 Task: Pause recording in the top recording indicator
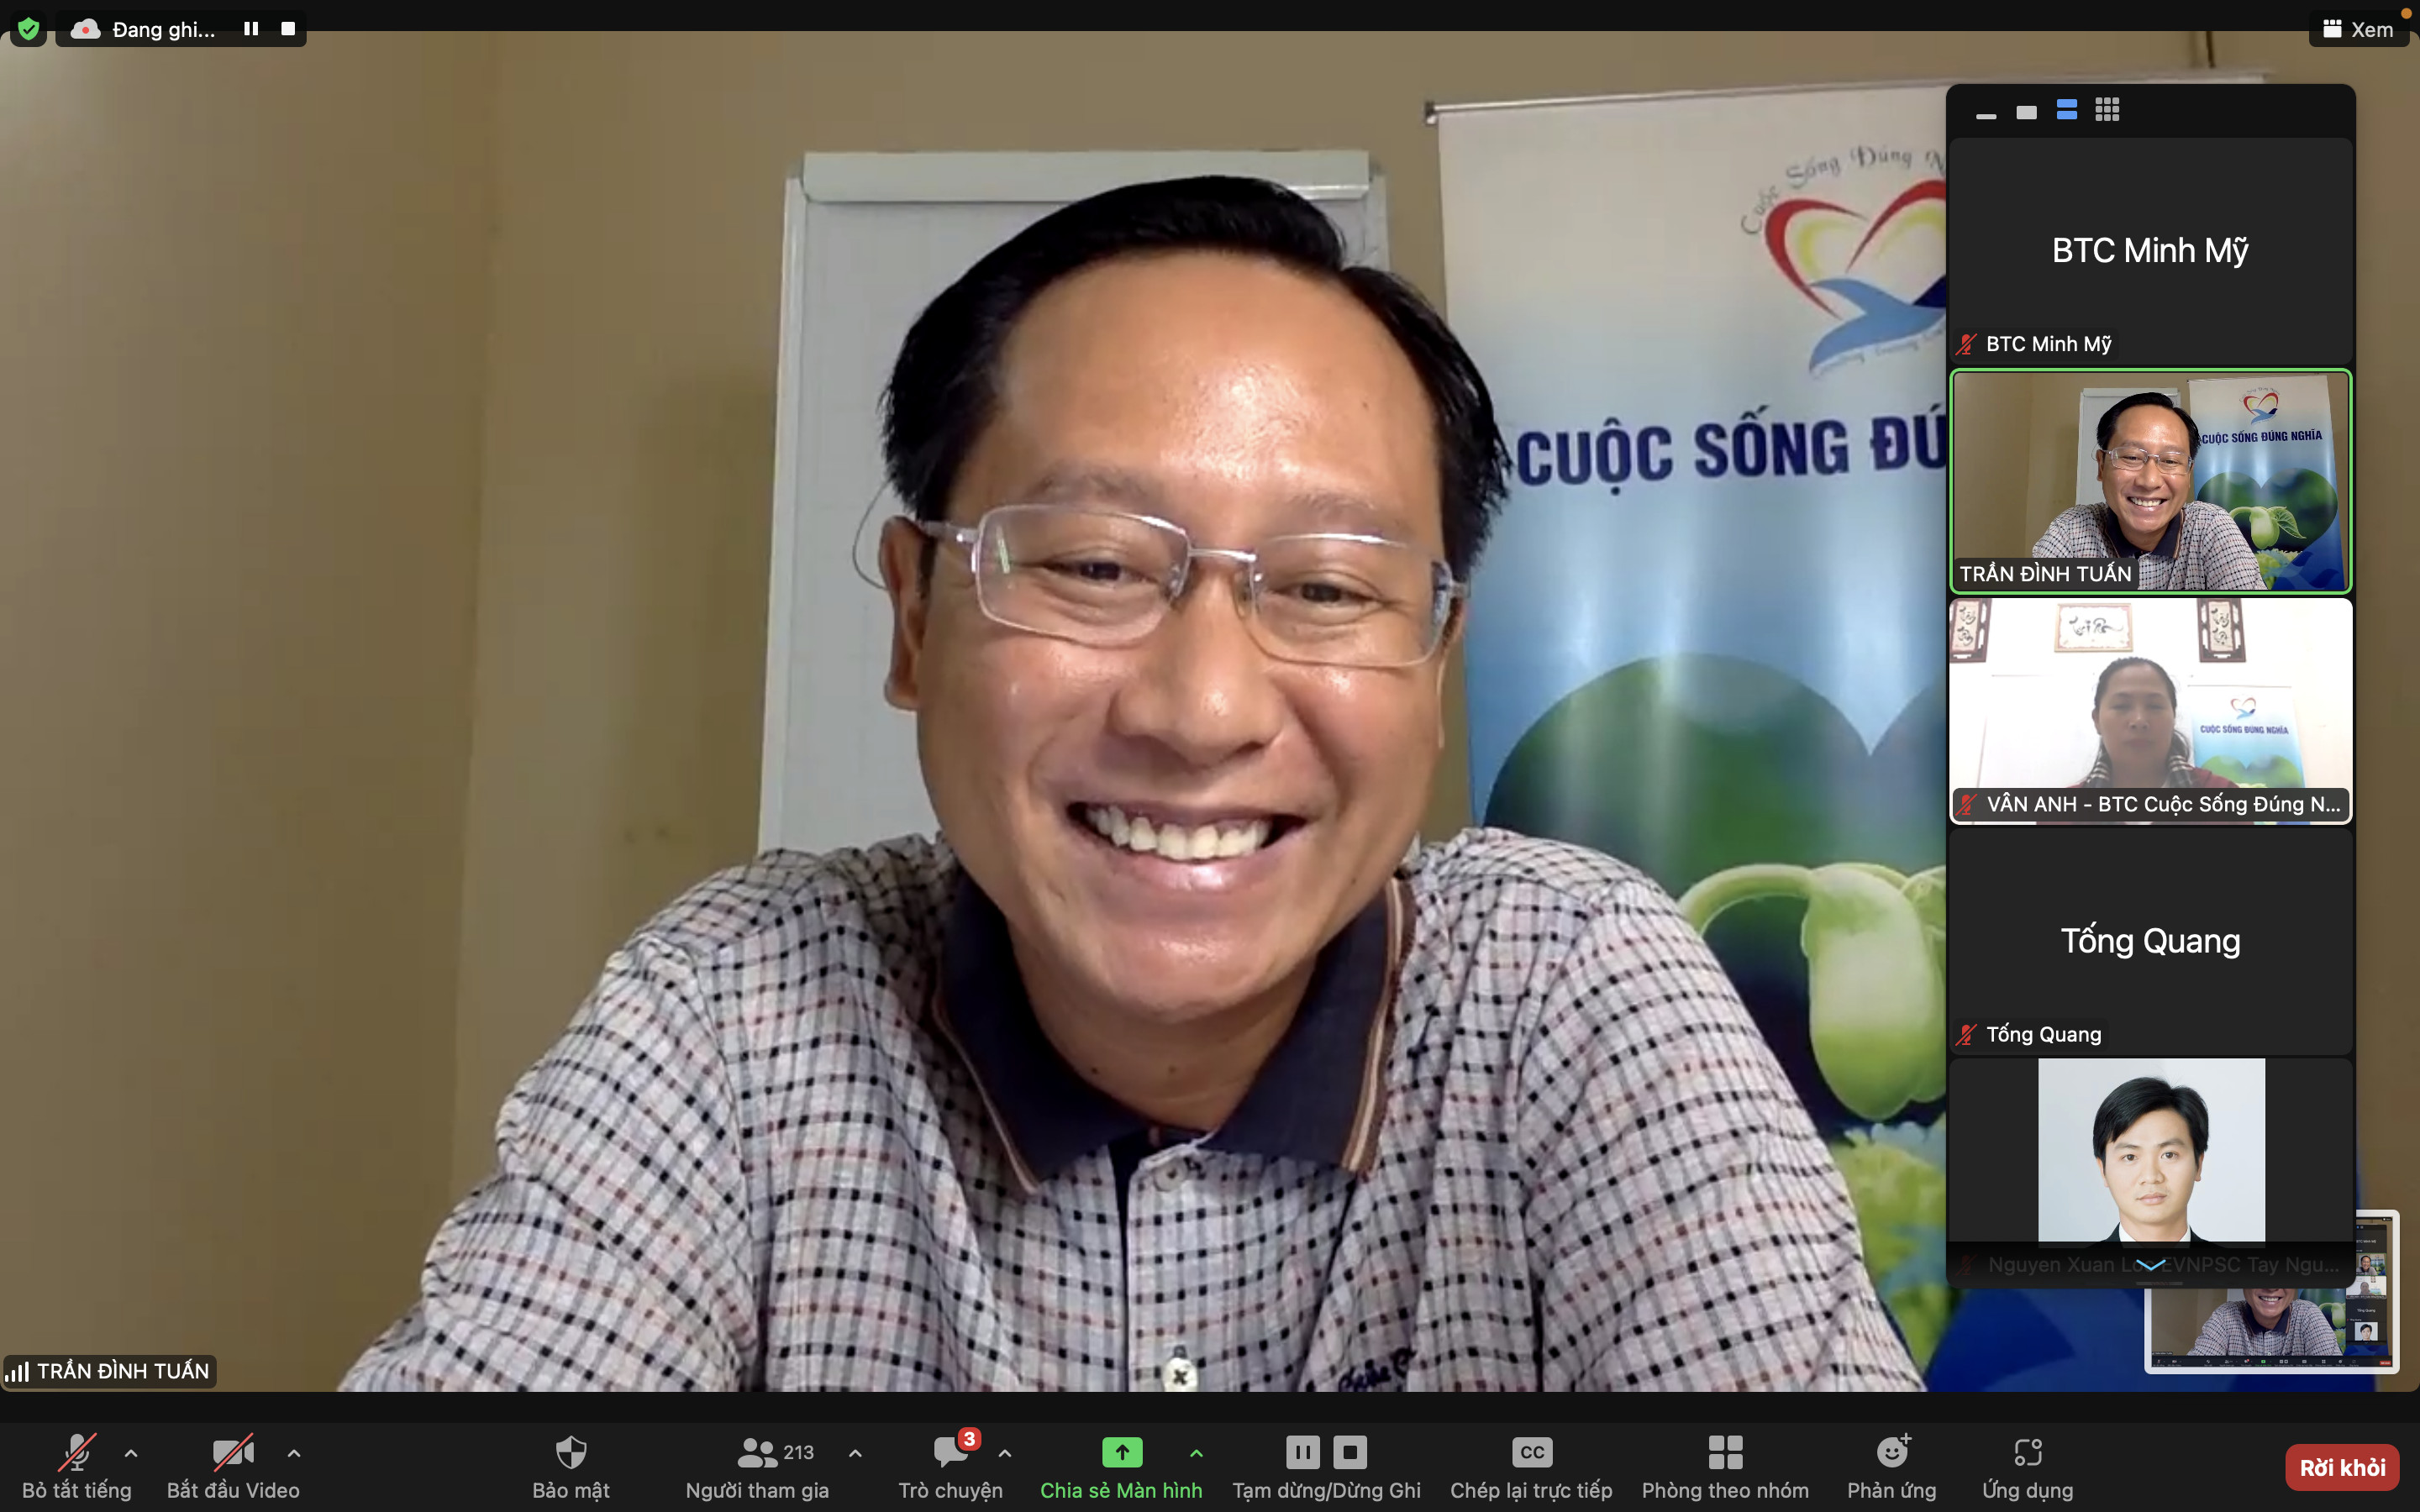coord(251,29)
